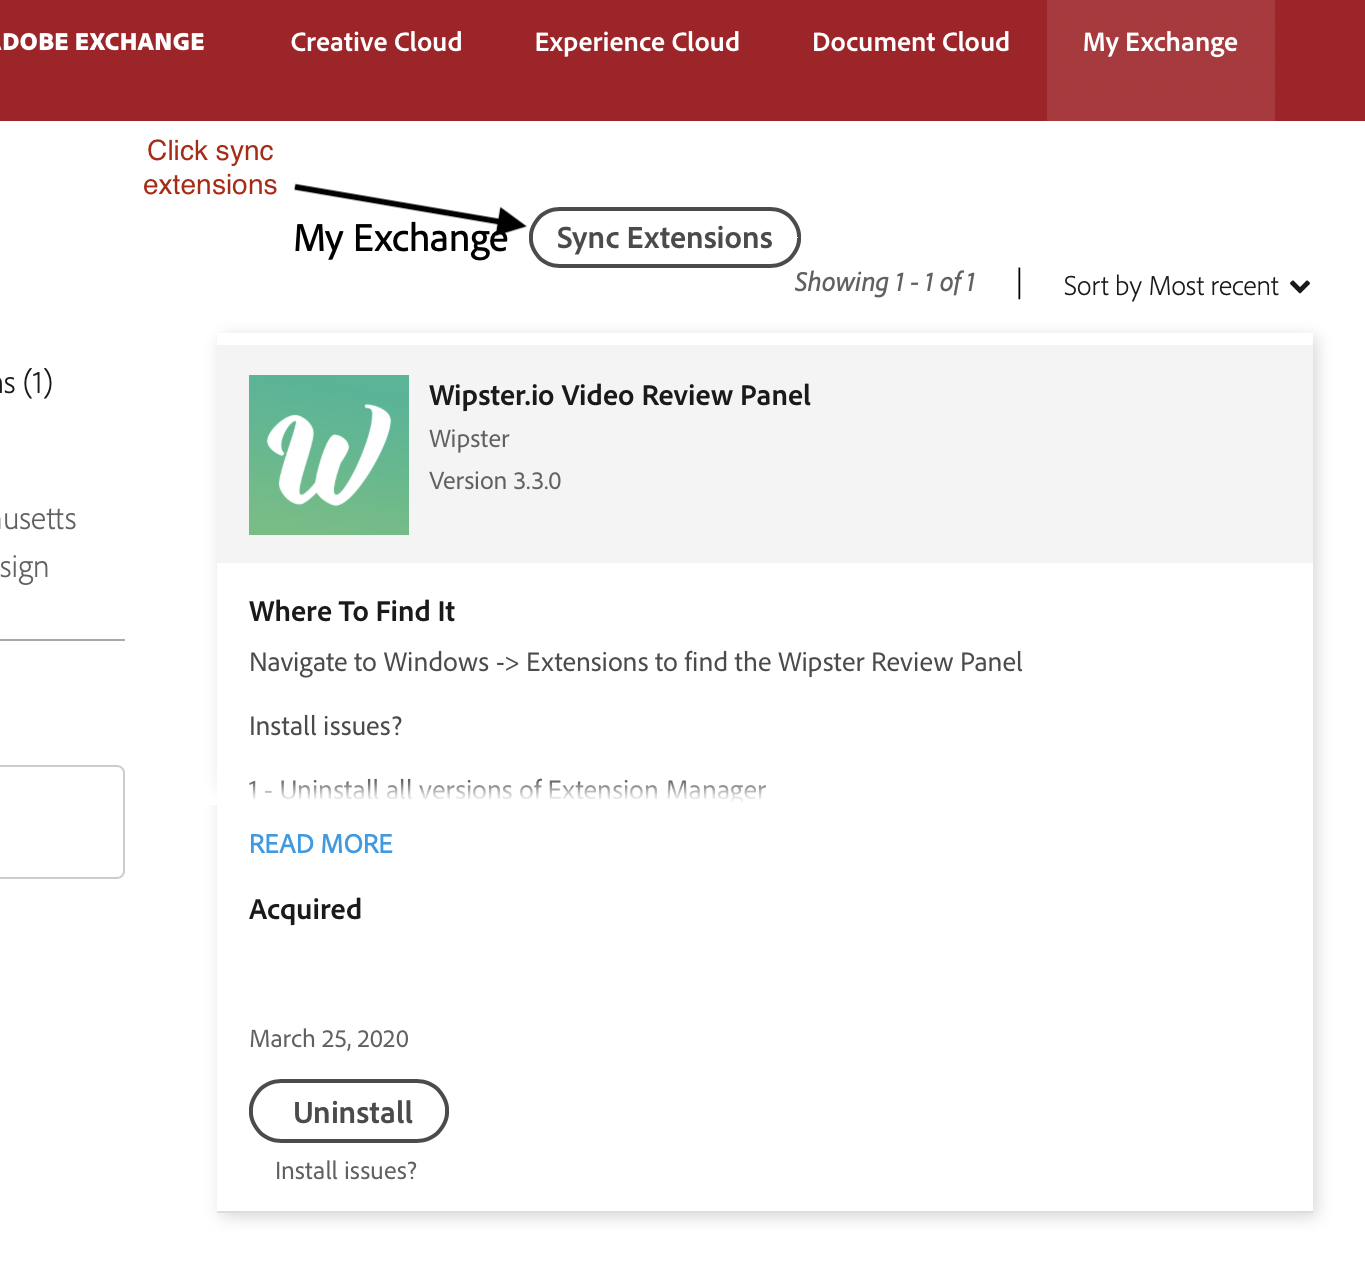Click the chevron arrow beside Sort by
Image resolution: width=1365 pixels, height=1269 pixels.
click(x=1300, y=287)
